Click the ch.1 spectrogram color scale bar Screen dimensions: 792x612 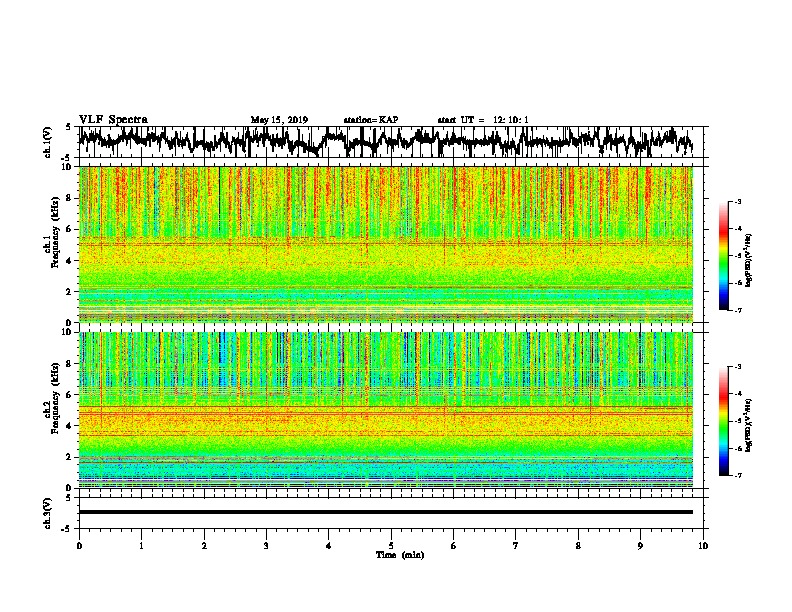pos(724,256)
